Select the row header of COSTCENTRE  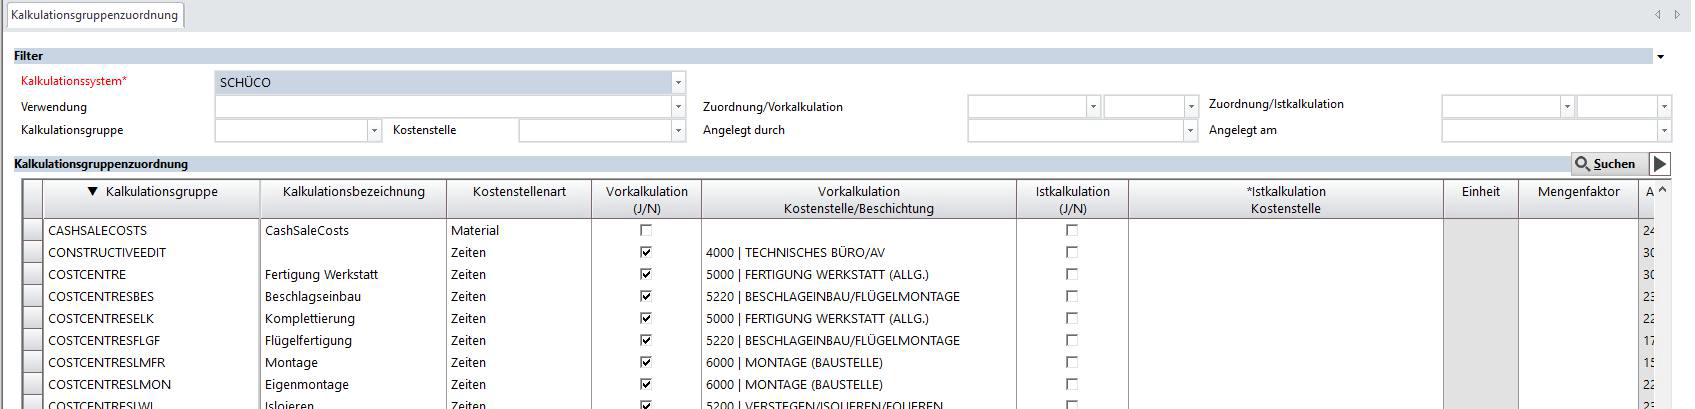point(32,275)
